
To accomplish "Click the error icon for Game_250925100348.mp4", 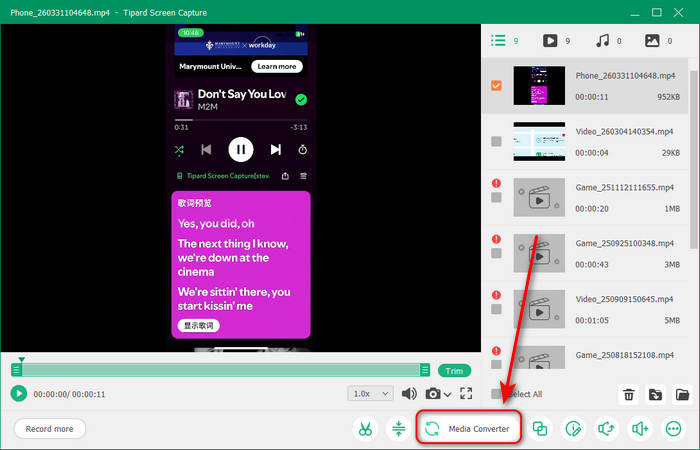I will [x=496, y=239].
